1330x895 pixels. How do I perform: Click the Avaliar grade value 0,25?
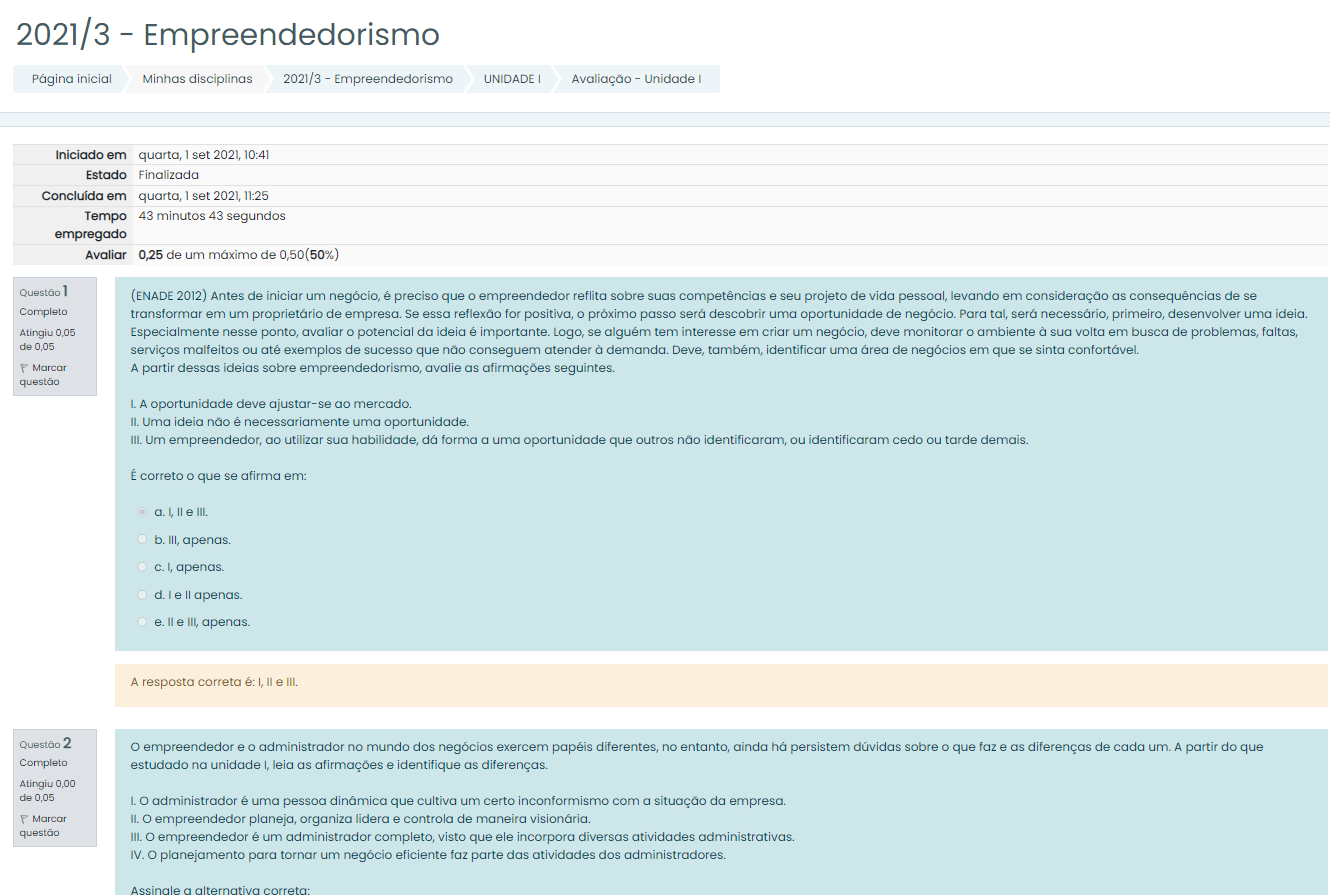click(x=151, y=255)
